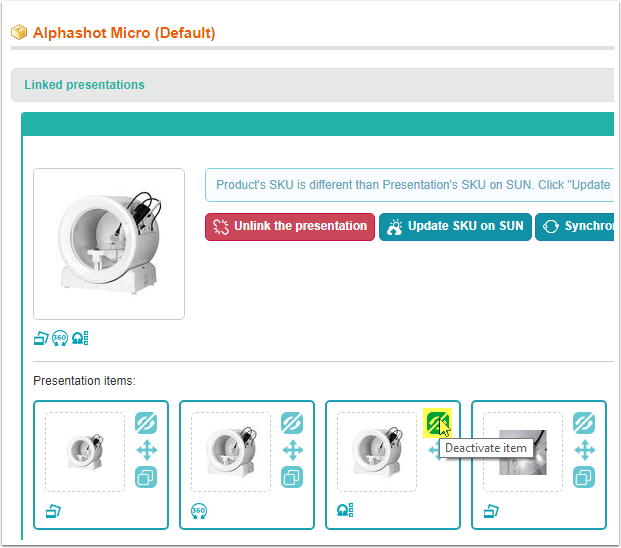Toggle visibility of the fourth presentation item
Image resolution: width=621 pixels, height=548 pixels.
(584, 423)
